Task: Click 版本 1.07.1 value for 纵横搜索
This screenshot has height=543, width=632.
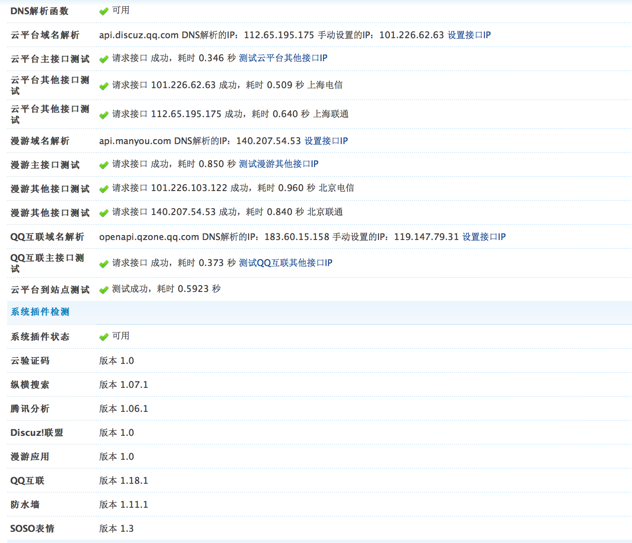Action: [x=123, y=385]
